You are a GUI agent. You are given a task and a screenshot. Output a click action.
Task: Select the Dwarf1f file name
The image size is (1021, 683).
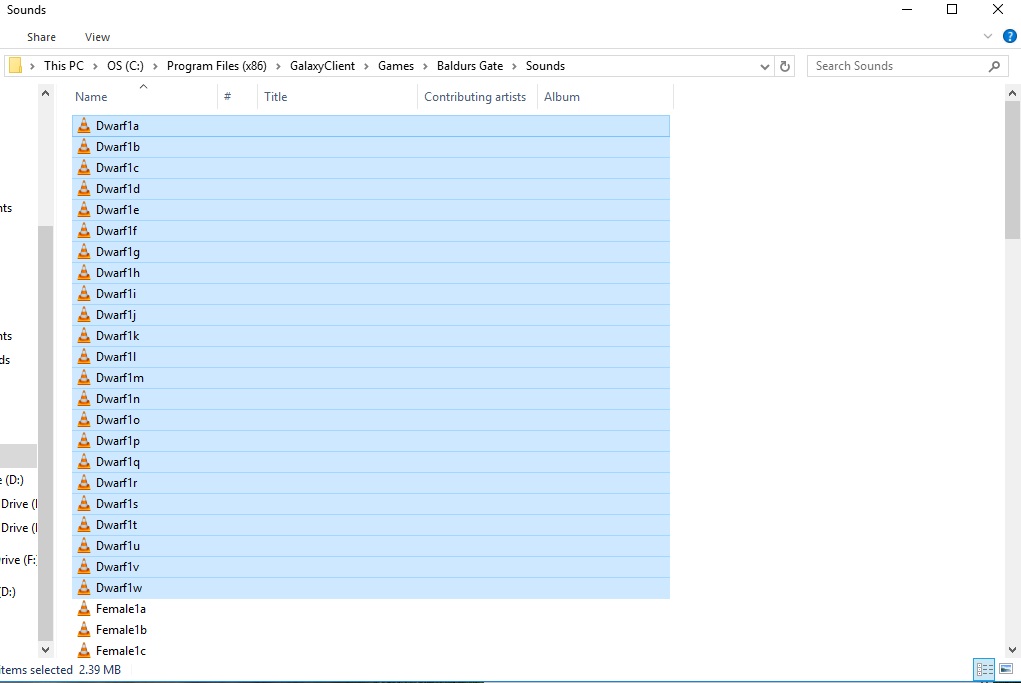[117, 230]
